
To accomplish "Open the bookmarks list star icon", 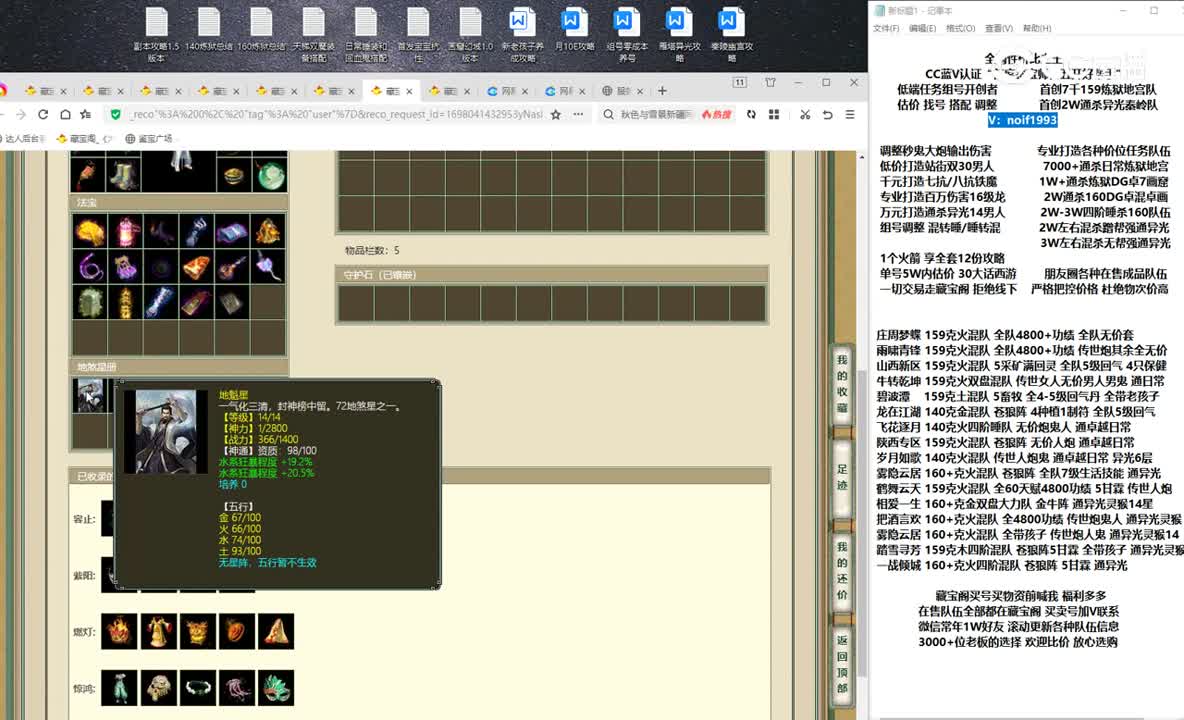I will coord(86,114).
